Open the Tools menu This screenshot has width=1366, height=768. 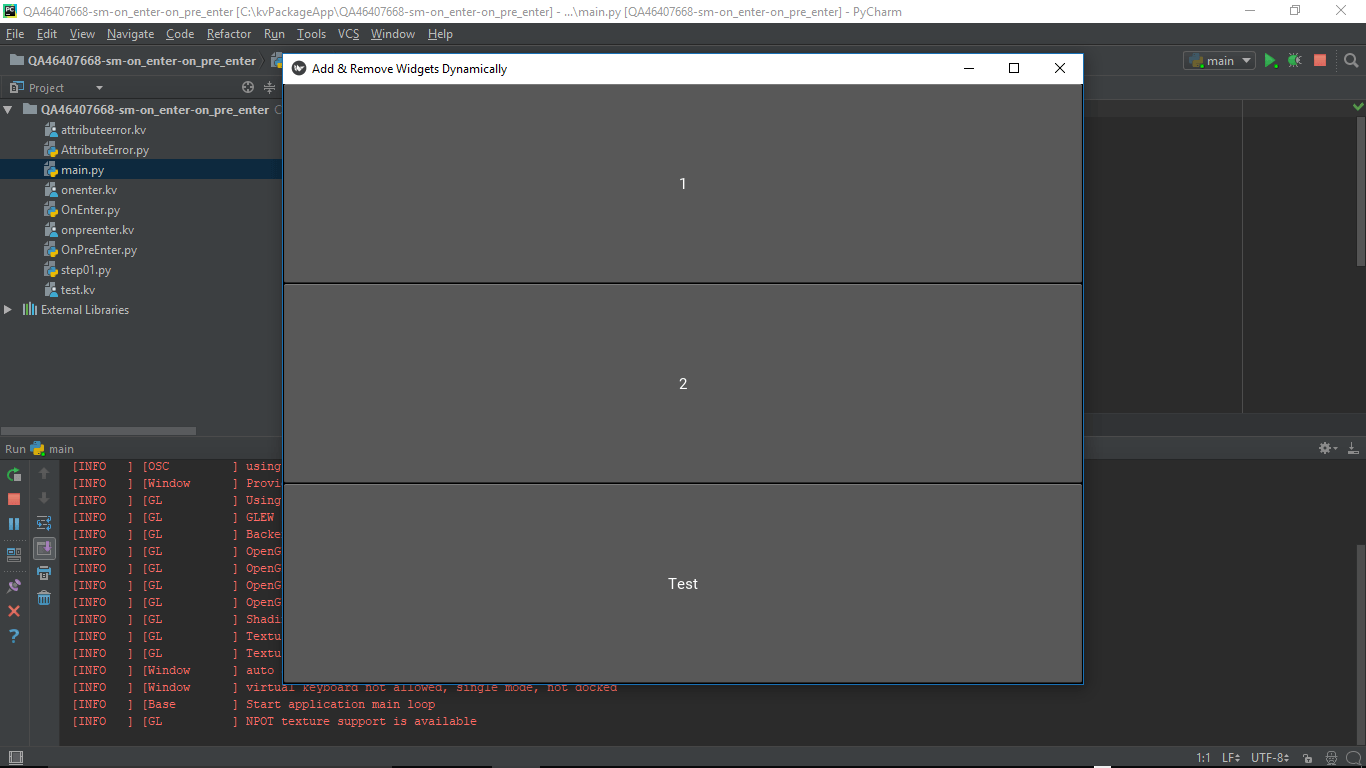[x=311, y=34]
